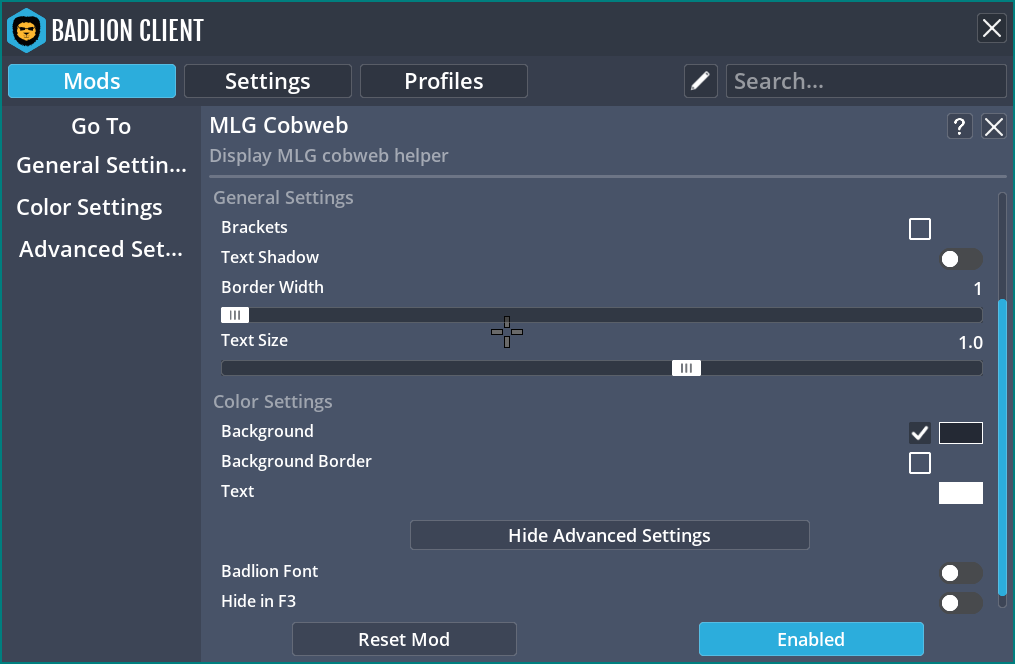Toggle the Text Shadow switch
The image size is (1015, 664).
pos(961,259)
